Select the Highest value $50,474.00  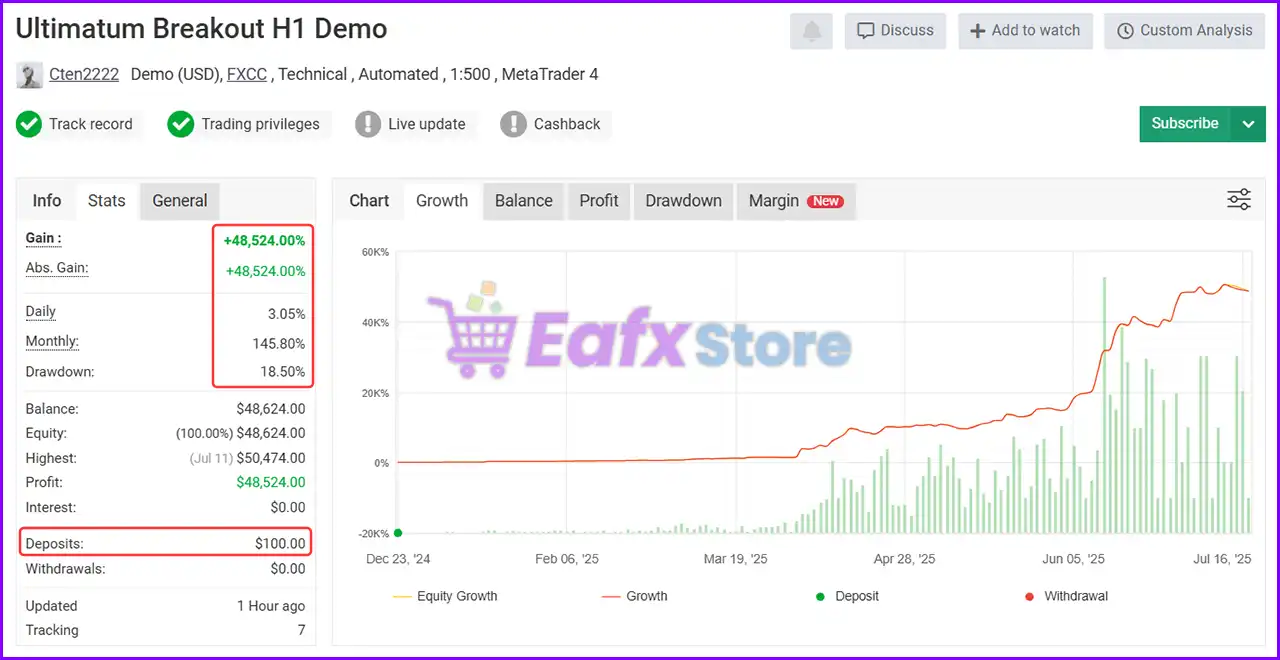click(271, 458)
